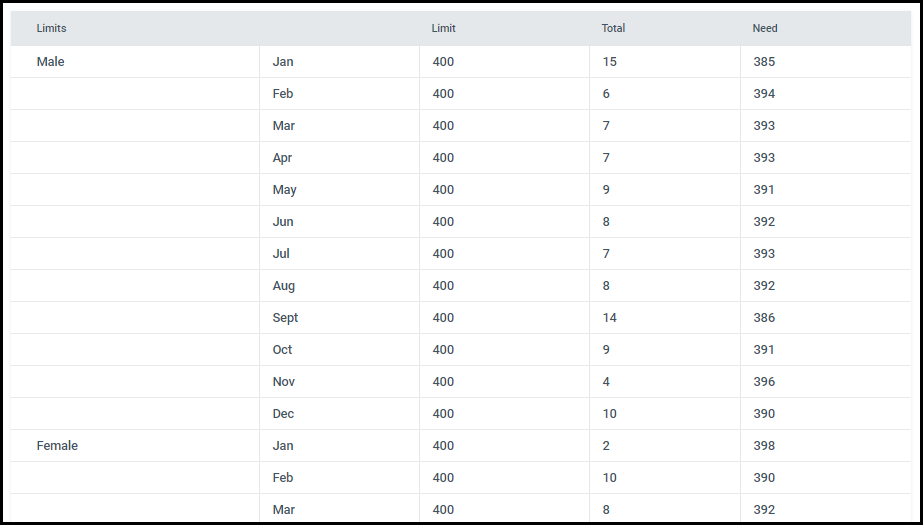Select the Male Dec month cell
Viewport: 923px width, 525px height.
pyautogui.click(x=339, y=414)
